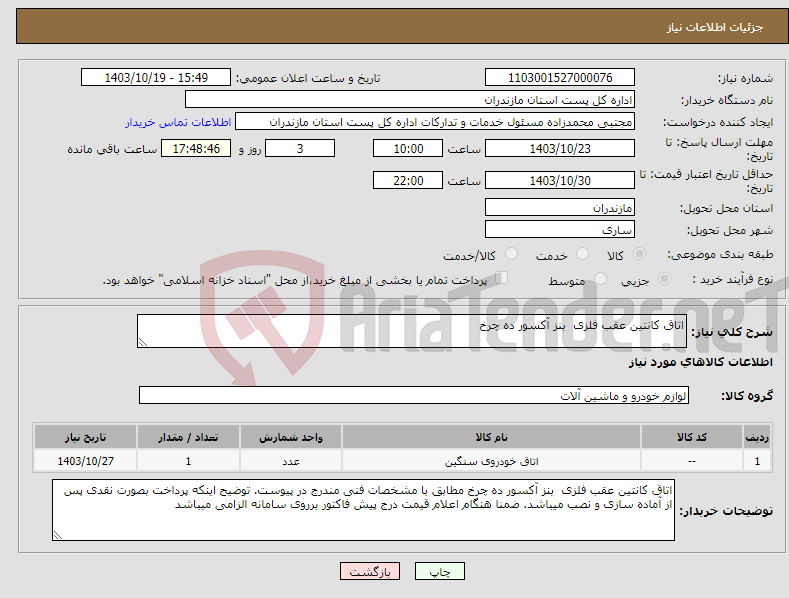Toggle the اسناد خزانه اسلامی payment checkbox

(502, 278)
